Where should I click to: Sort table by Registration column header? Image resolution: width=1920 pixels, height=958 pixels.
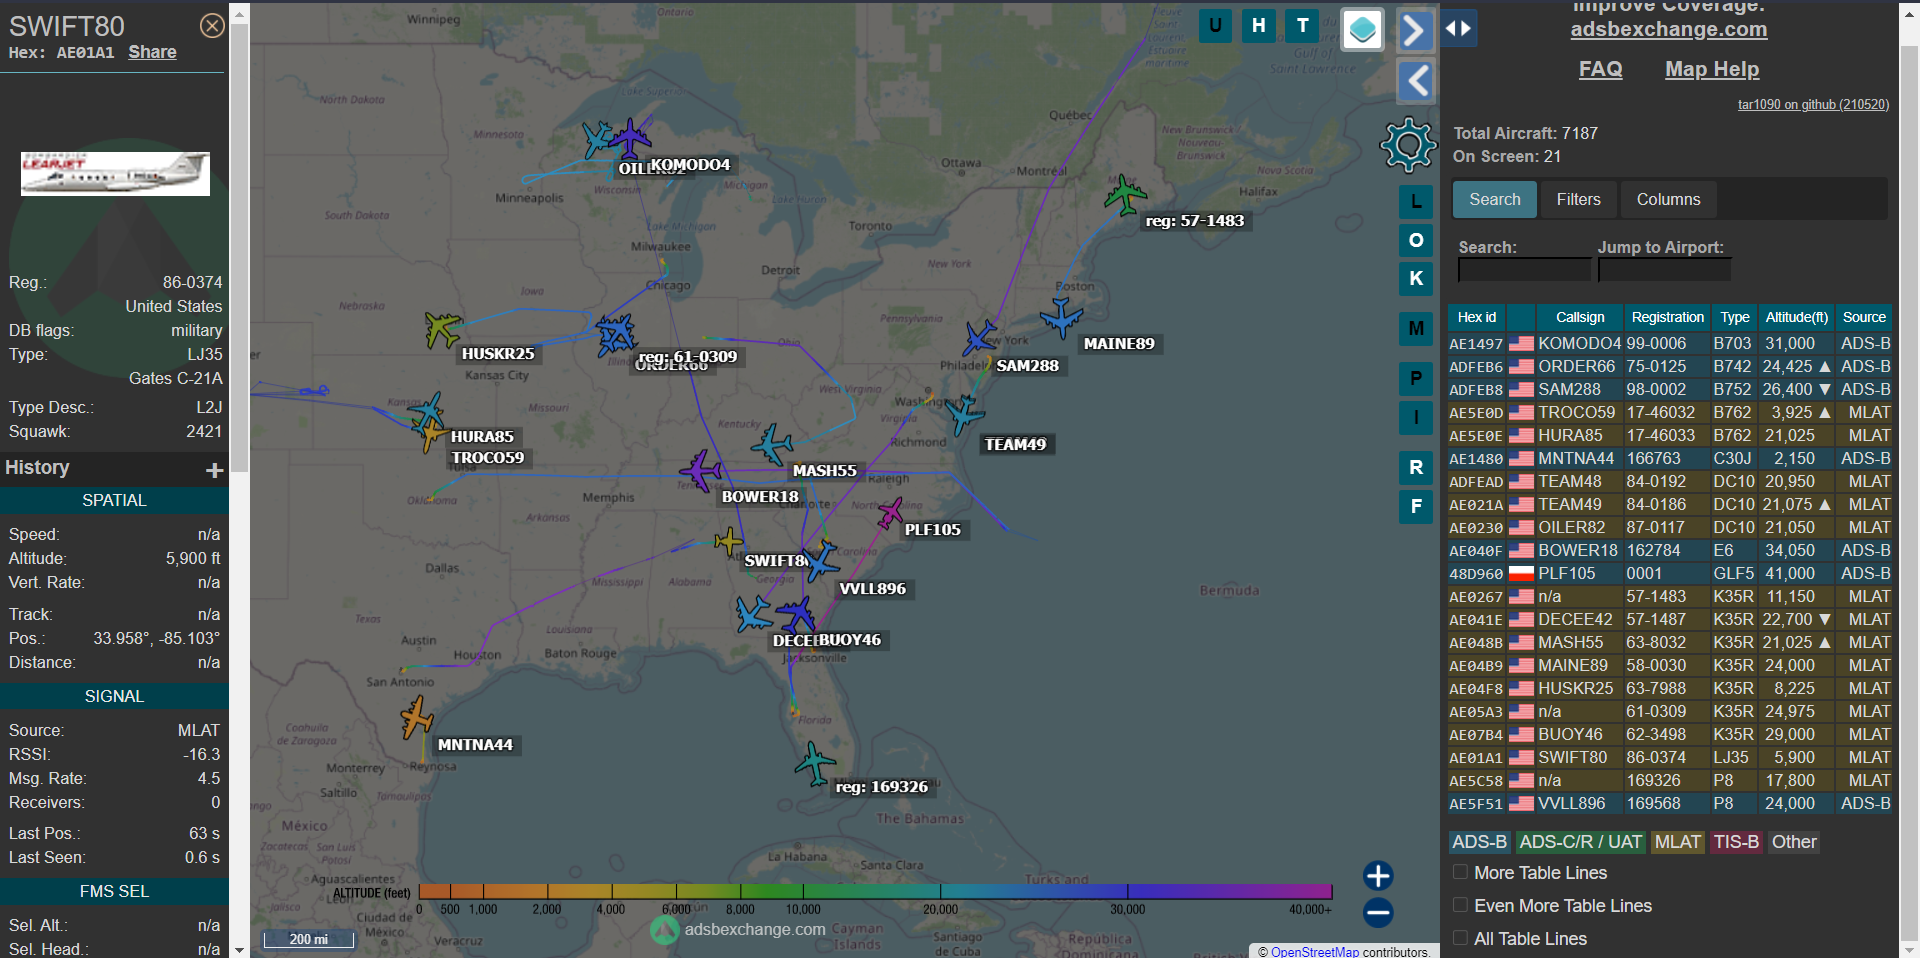(1667, 317)
